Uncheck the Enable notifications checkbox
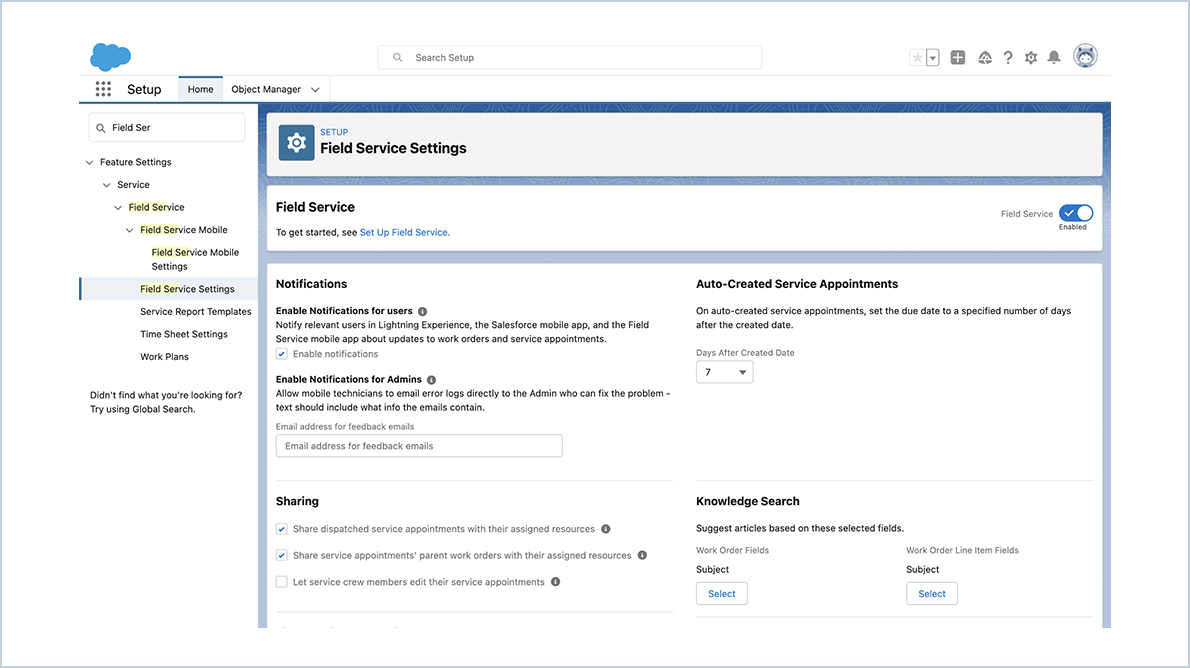 coord(281,352)
